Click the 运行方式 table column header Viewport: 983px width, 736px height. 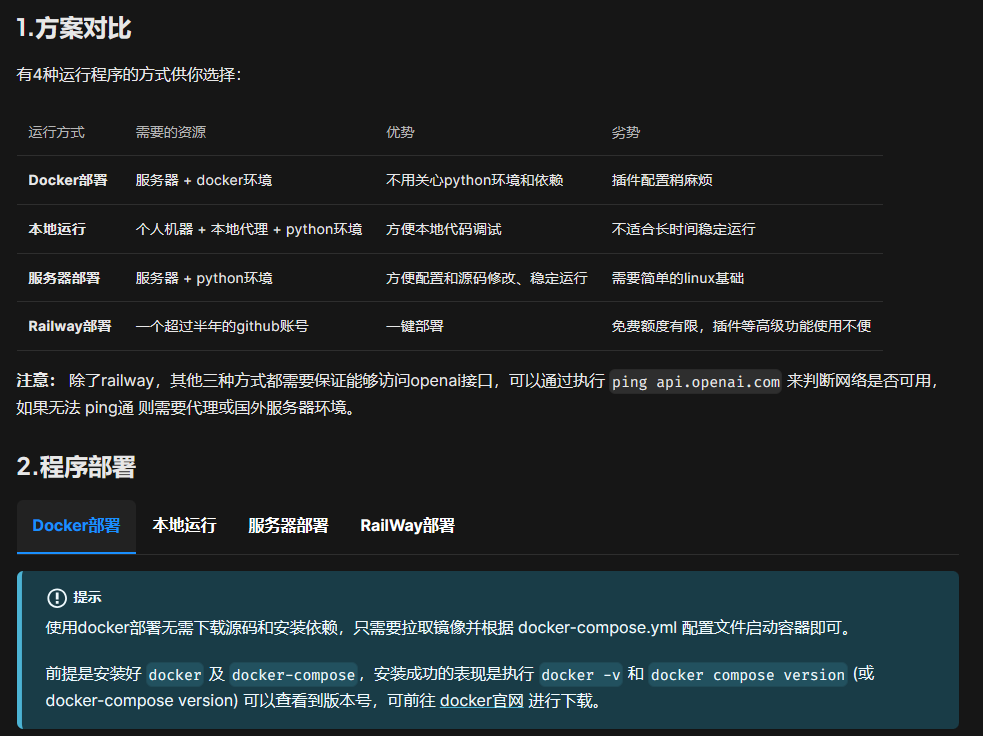pos(56,132)
